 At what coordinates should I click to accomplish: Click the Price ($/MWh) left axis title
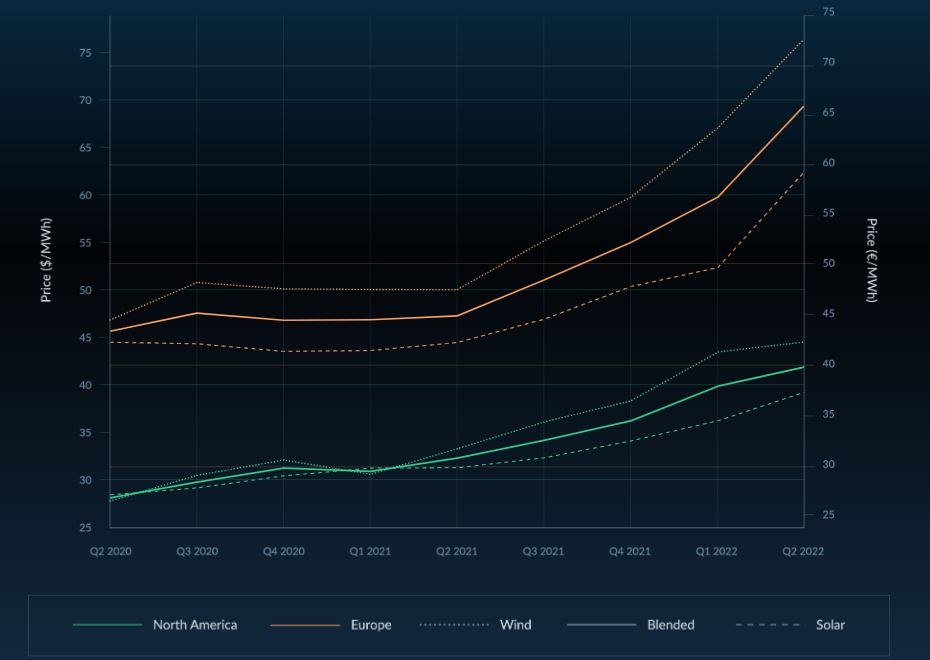46,260
